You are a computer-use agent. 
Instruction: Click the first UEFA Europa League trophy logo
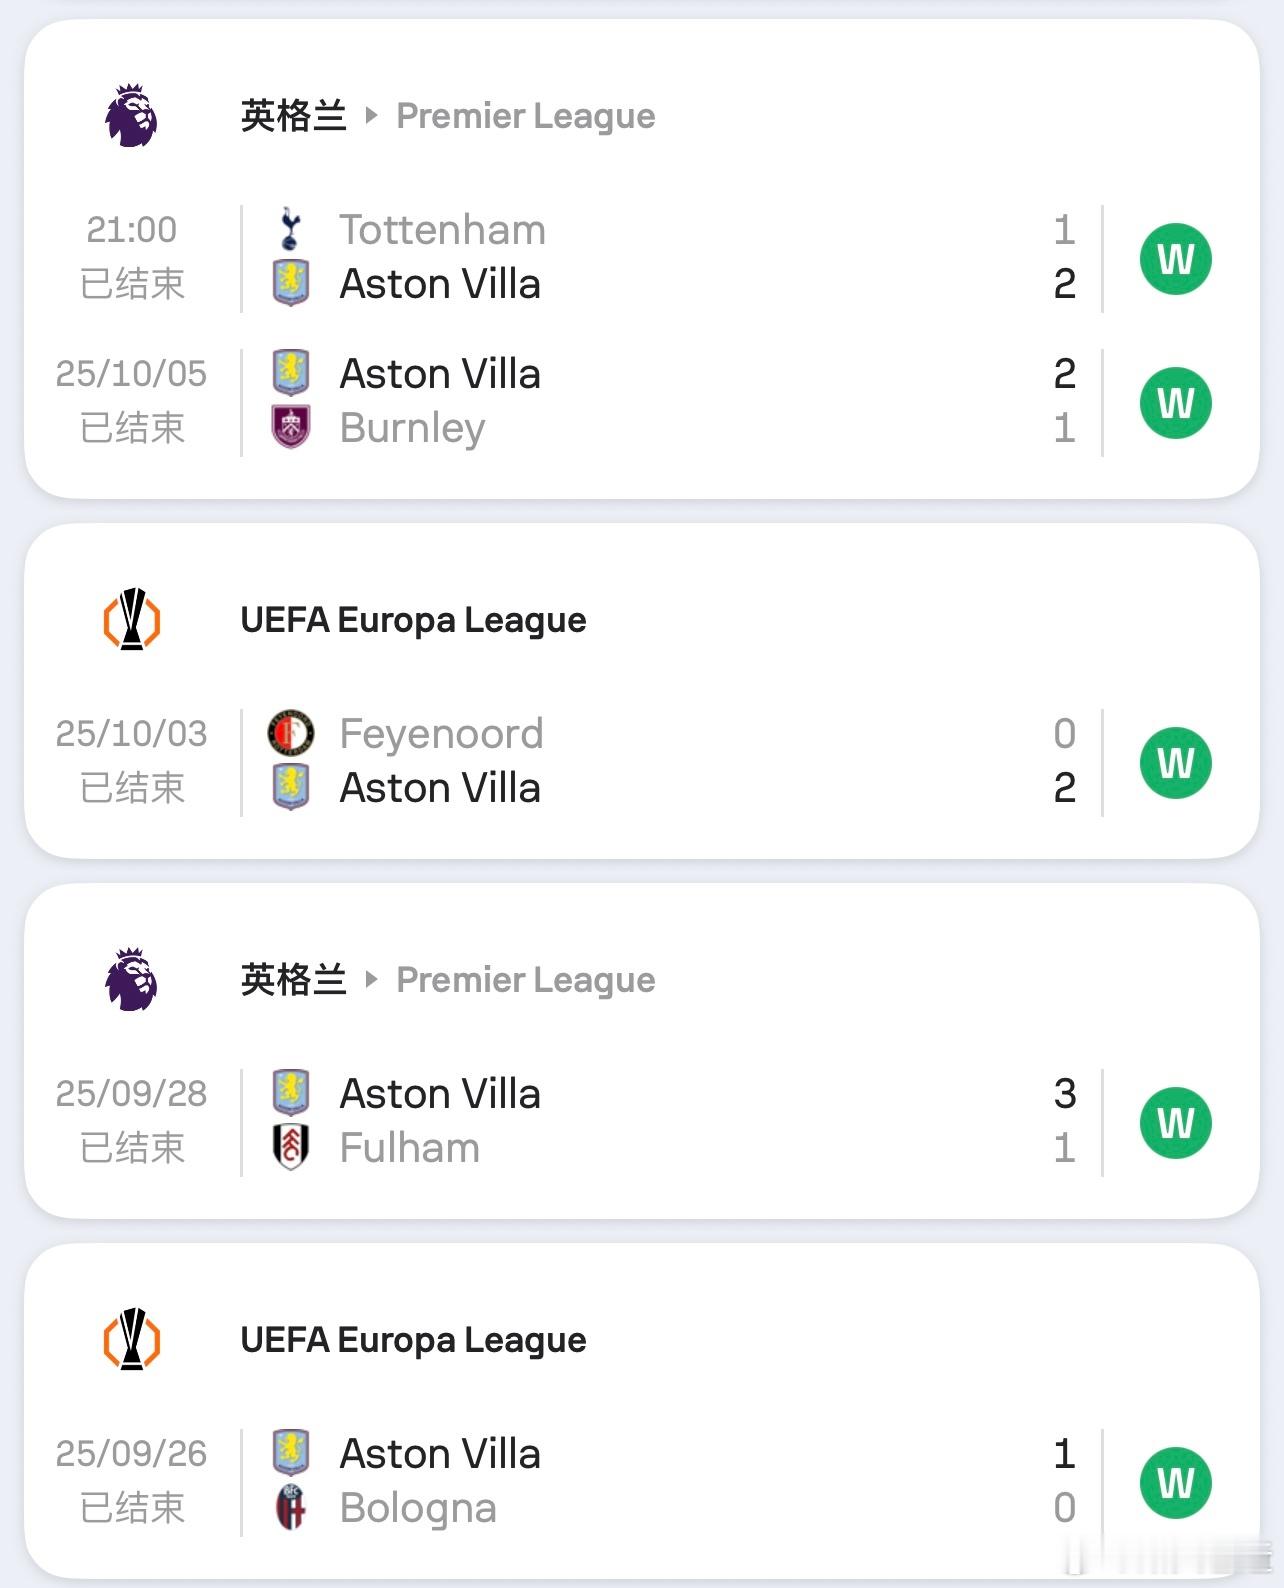[x=131, y=620]
